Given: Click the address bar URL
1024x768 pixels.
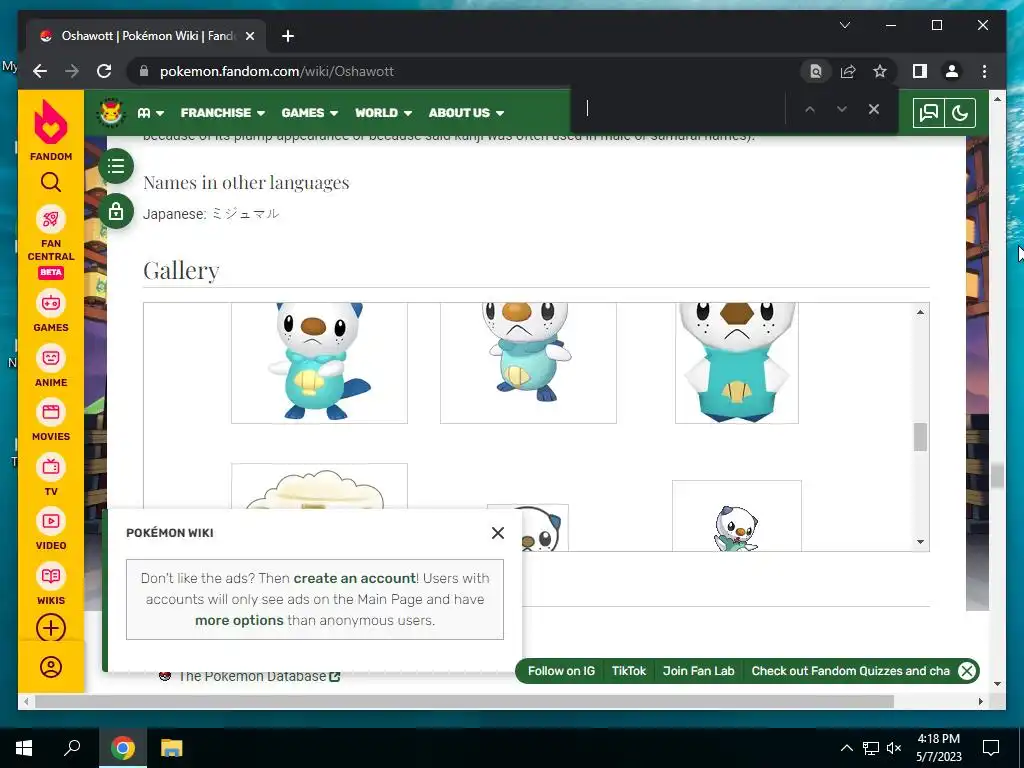Looking at the screenshot, I should pyautogui.click(x=276, y=71).
